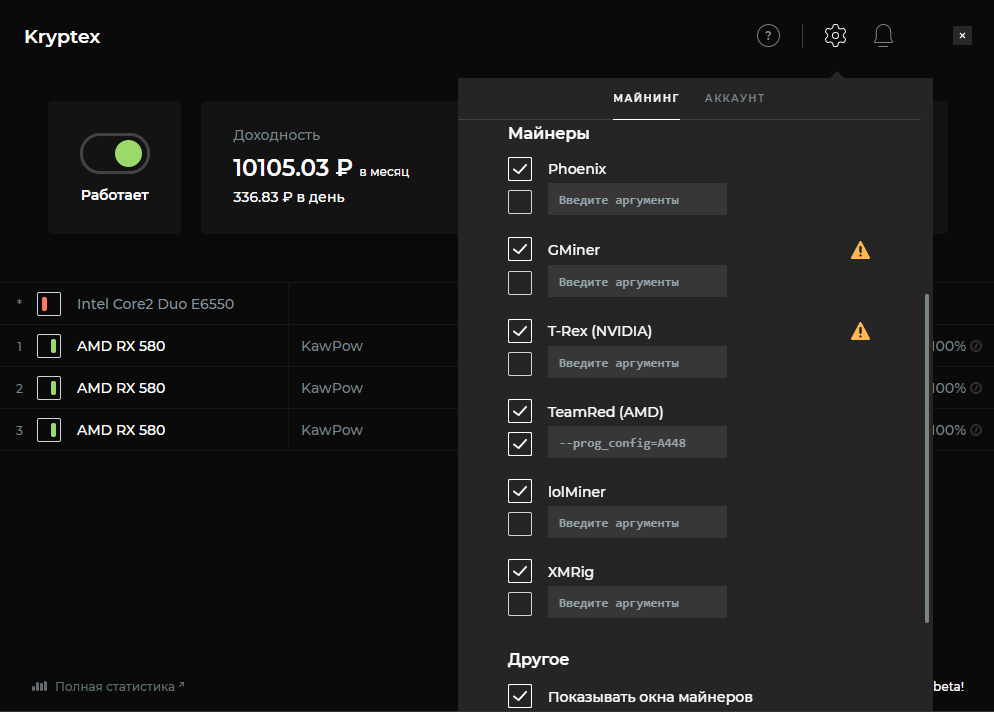Click the Kryptex logo

click(x=62, y=37)
